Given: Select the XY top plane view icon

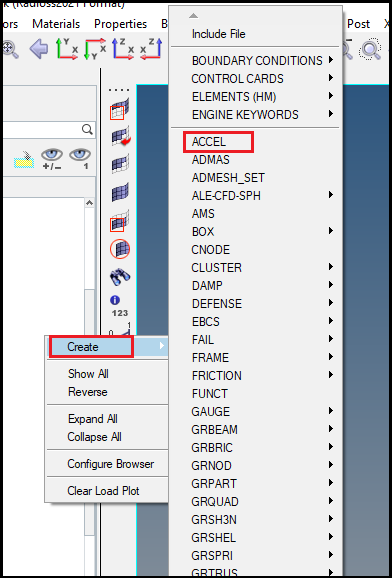Looking at the screenshot, I should click(x=67, y=49).
